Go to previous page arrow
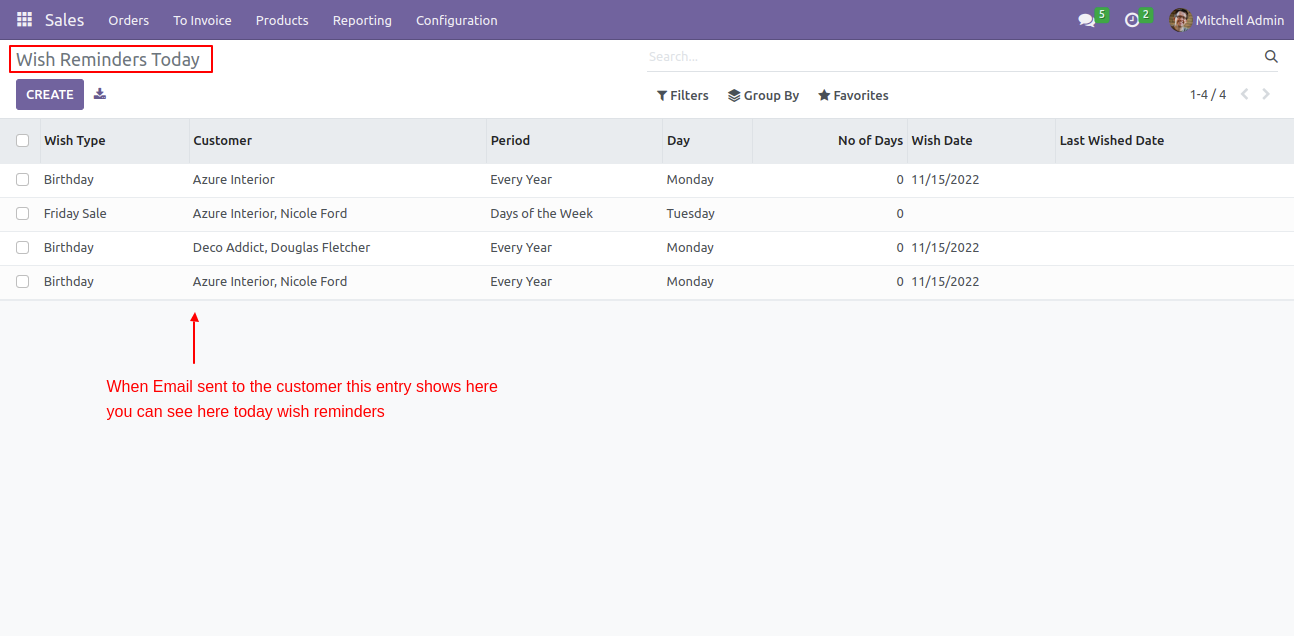 click(1245, 95)
